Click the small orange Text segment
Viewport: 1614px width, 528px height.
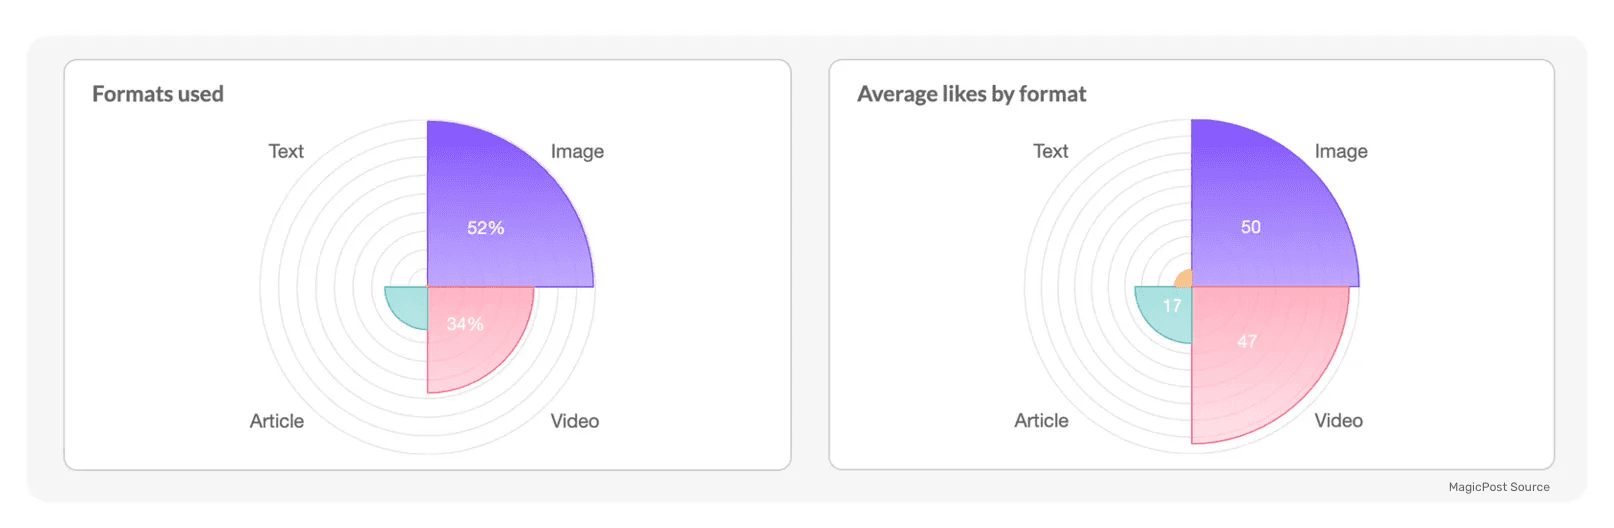pyautogui.click(x=1184, y=280)
